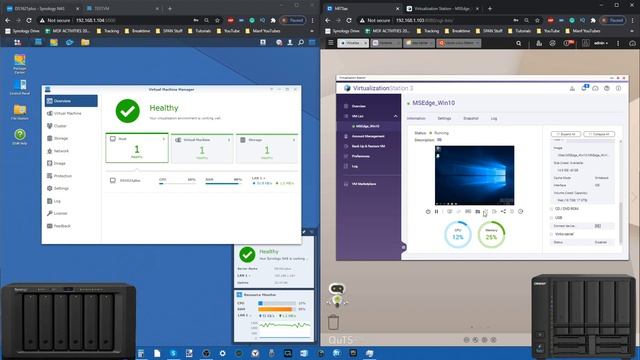Open the admin user dropdown in QTS
Screen dimensions: 640x360
[601, 43]
